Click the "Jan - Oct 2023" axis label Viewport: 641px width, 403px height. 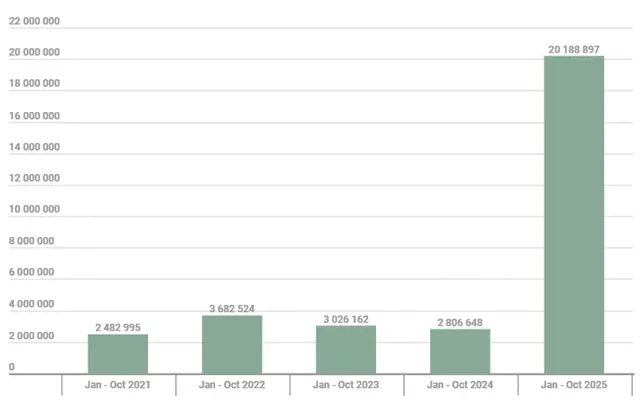tap(346, 385)
